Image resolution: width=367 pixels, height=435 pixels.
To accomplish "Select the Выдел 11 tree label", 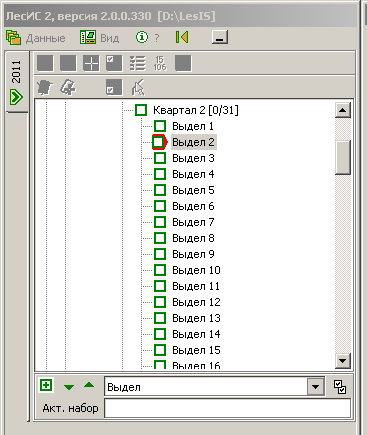I will [x=196, y=286].
